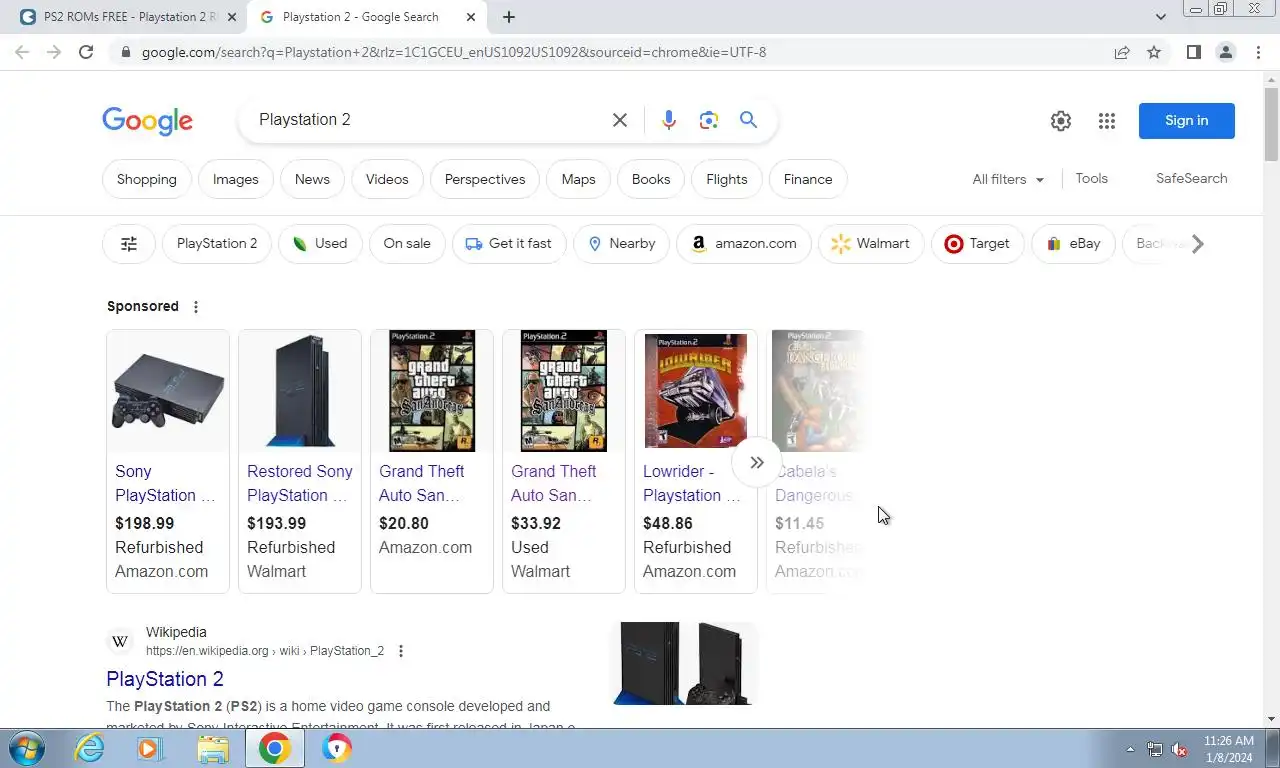Toggle the PlayStation 2 filter chip

tap(217, 244)
